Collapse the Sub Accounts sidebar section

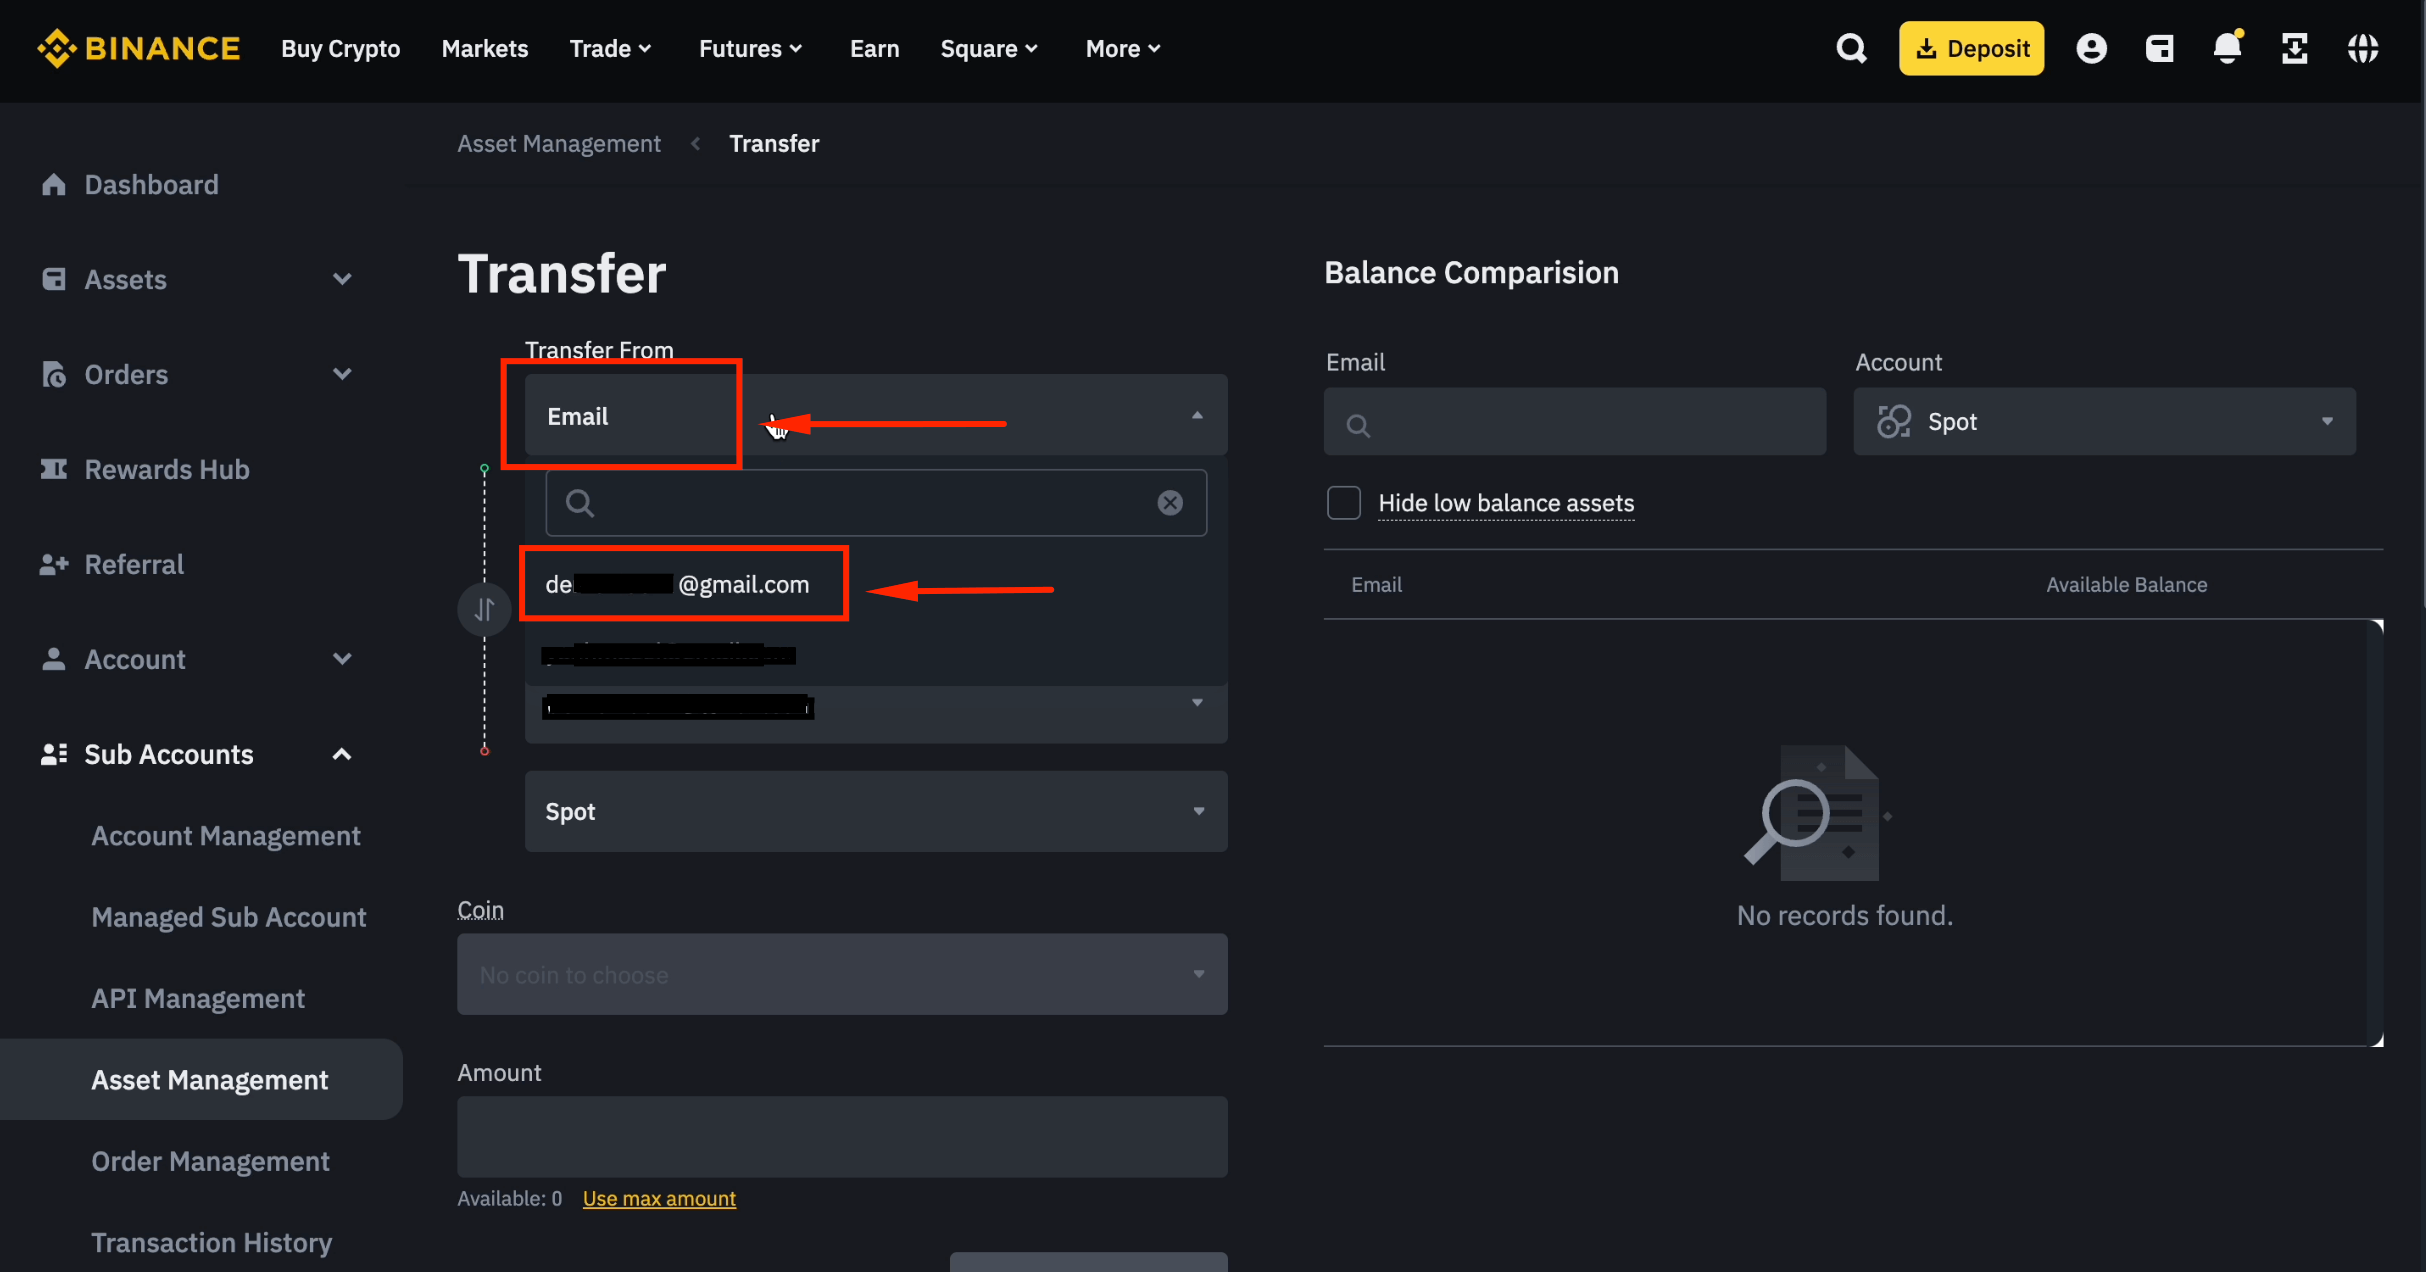(342, 754)
